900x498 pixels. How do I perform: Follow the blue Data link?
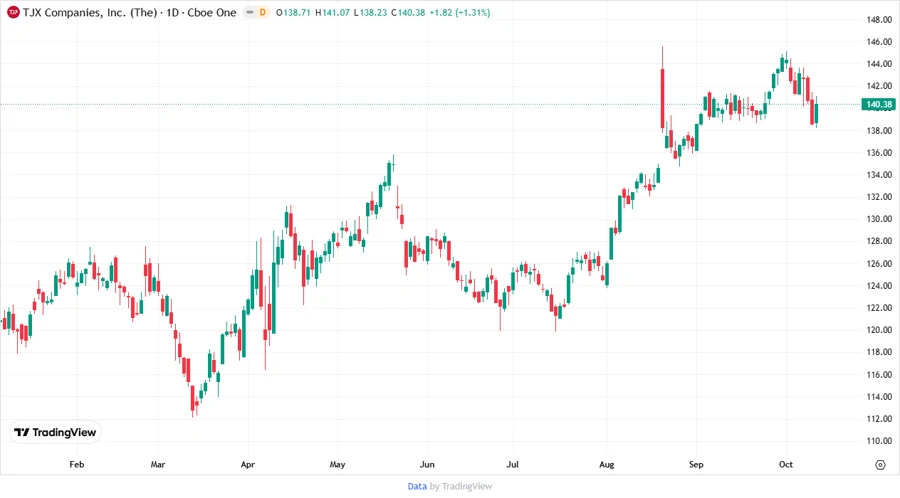[x=417, y=486]
